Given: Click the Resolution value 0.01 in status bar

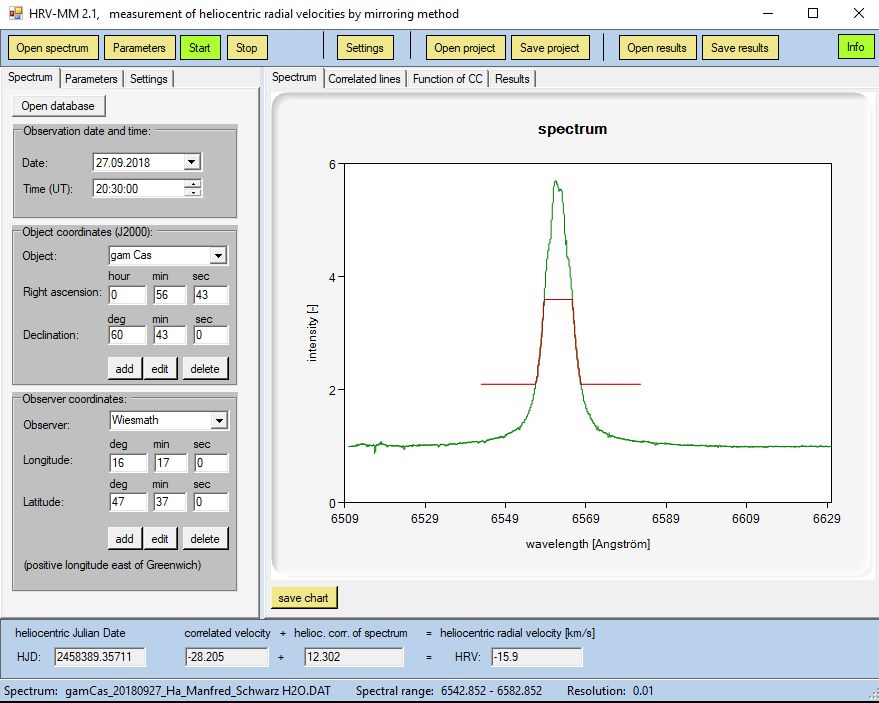Looking at the screenshot, I should (x=643, y=691).
